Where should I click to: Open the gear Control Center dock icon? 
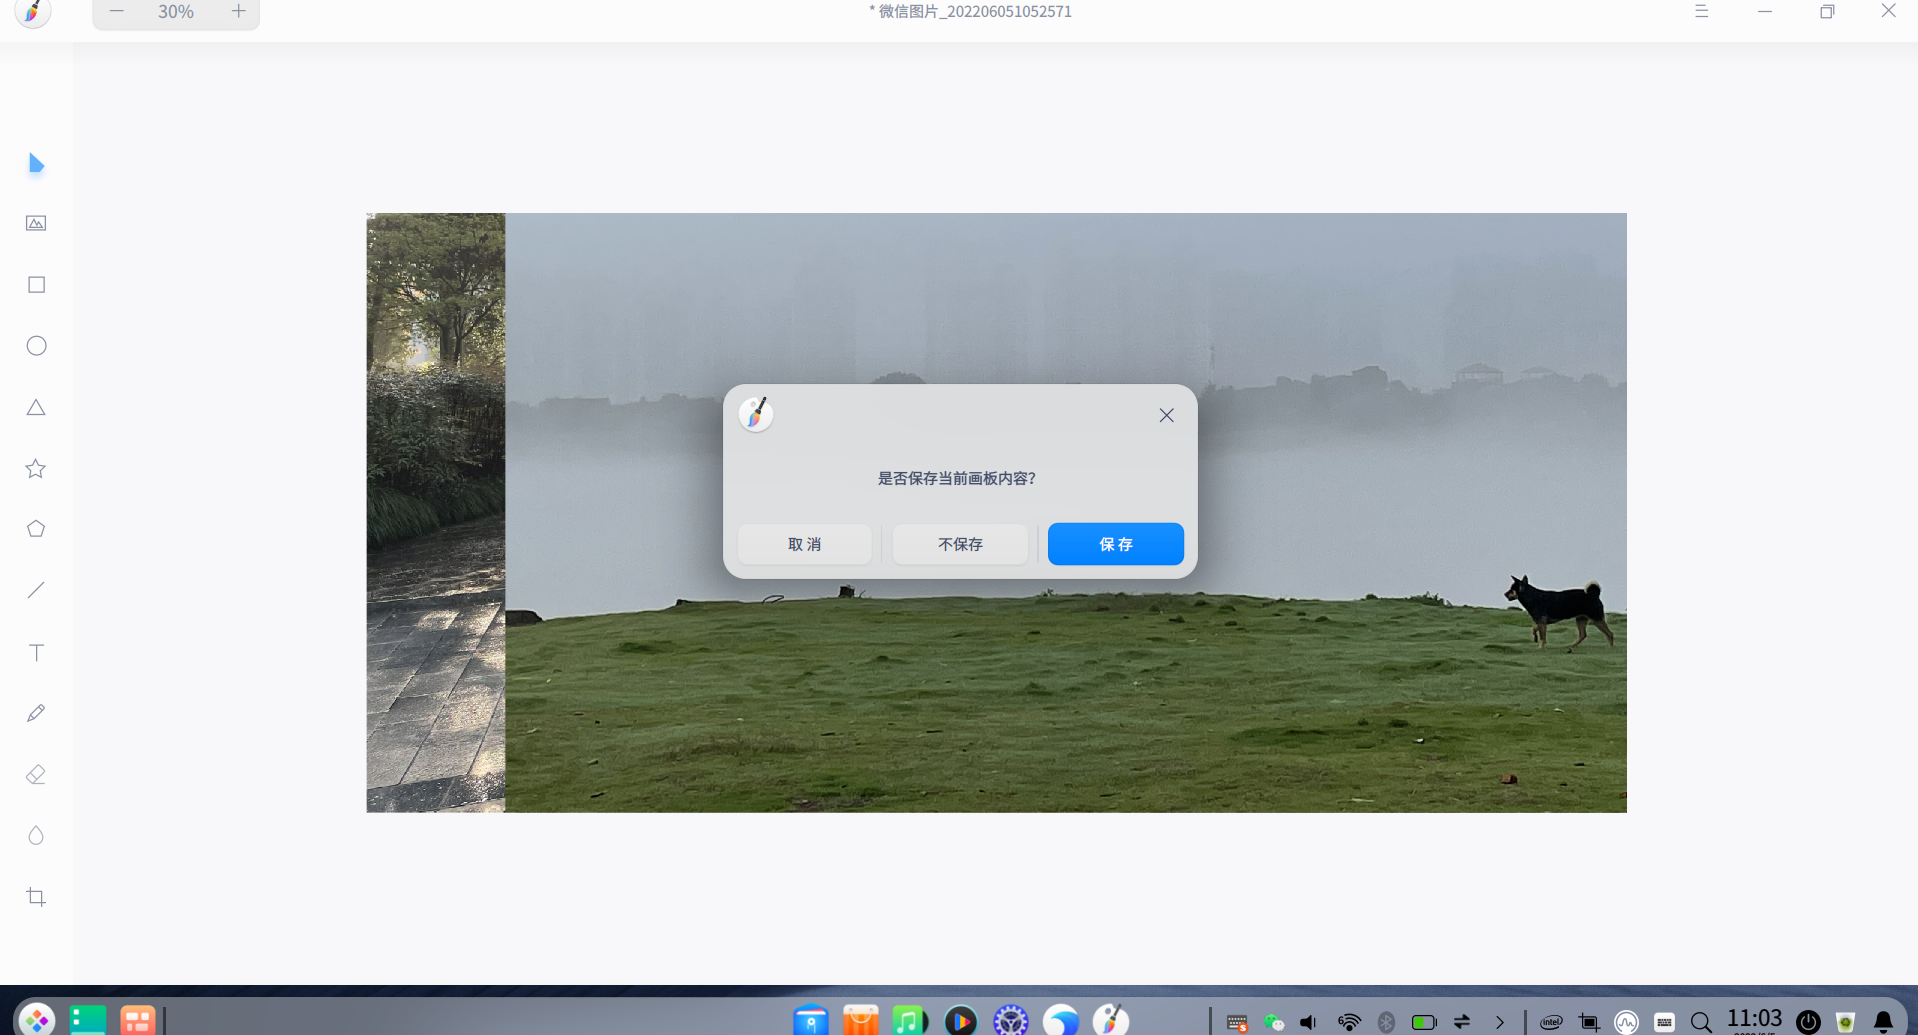click(x=1010, y=1021)
